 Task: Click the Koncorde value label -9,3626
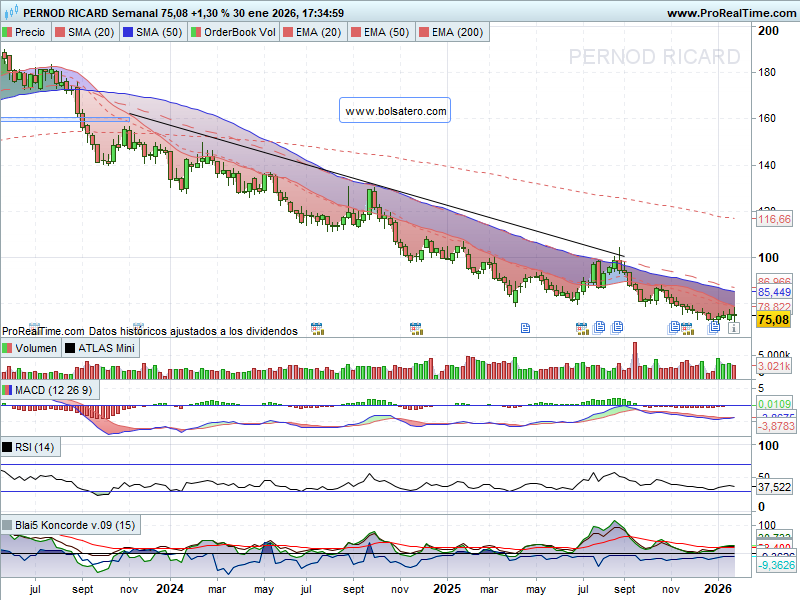pos(775,565)
